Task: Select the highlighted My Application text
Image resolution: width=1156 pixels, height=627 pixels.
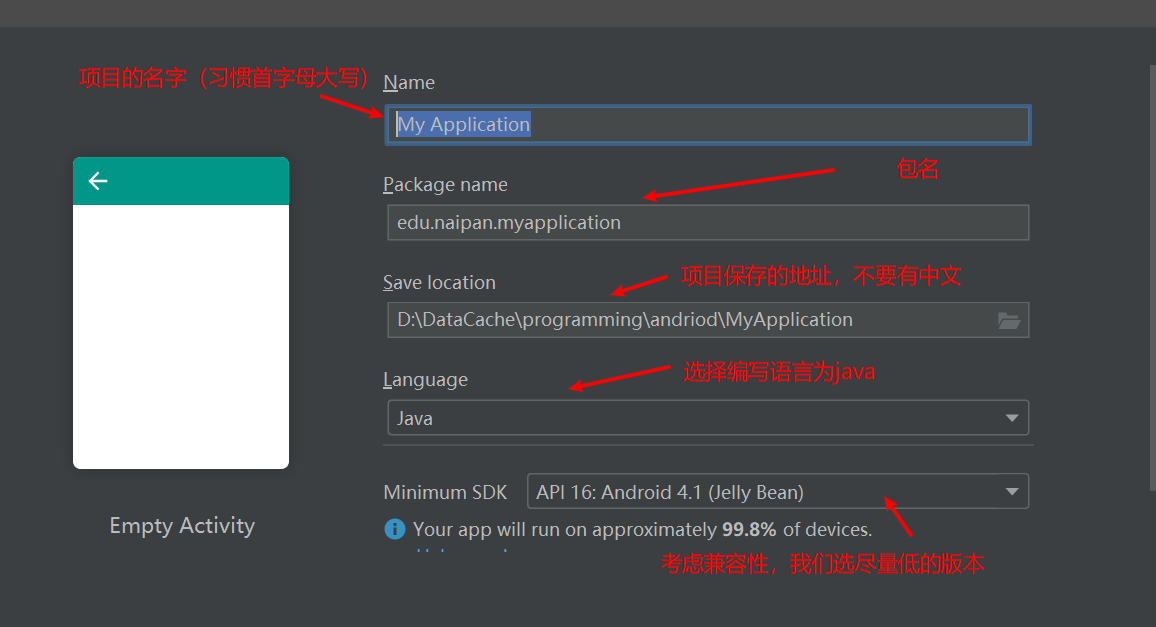Action: click(463, 124)
